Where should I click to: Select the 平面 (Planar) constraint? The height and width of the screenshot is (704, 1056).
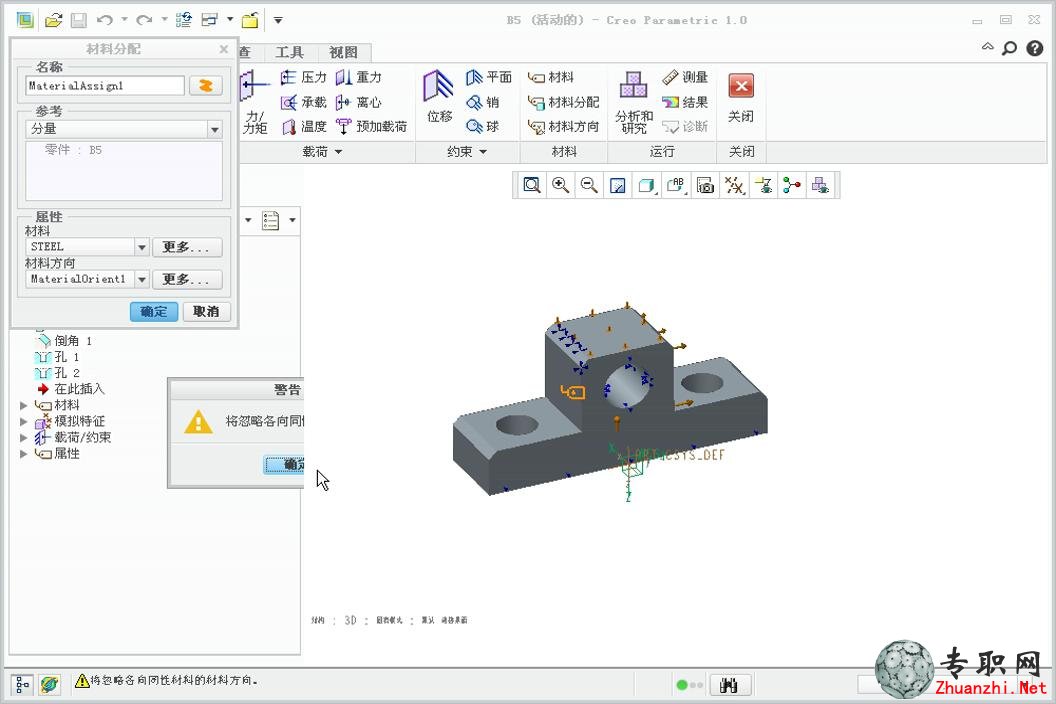click(x=489, y=77)
